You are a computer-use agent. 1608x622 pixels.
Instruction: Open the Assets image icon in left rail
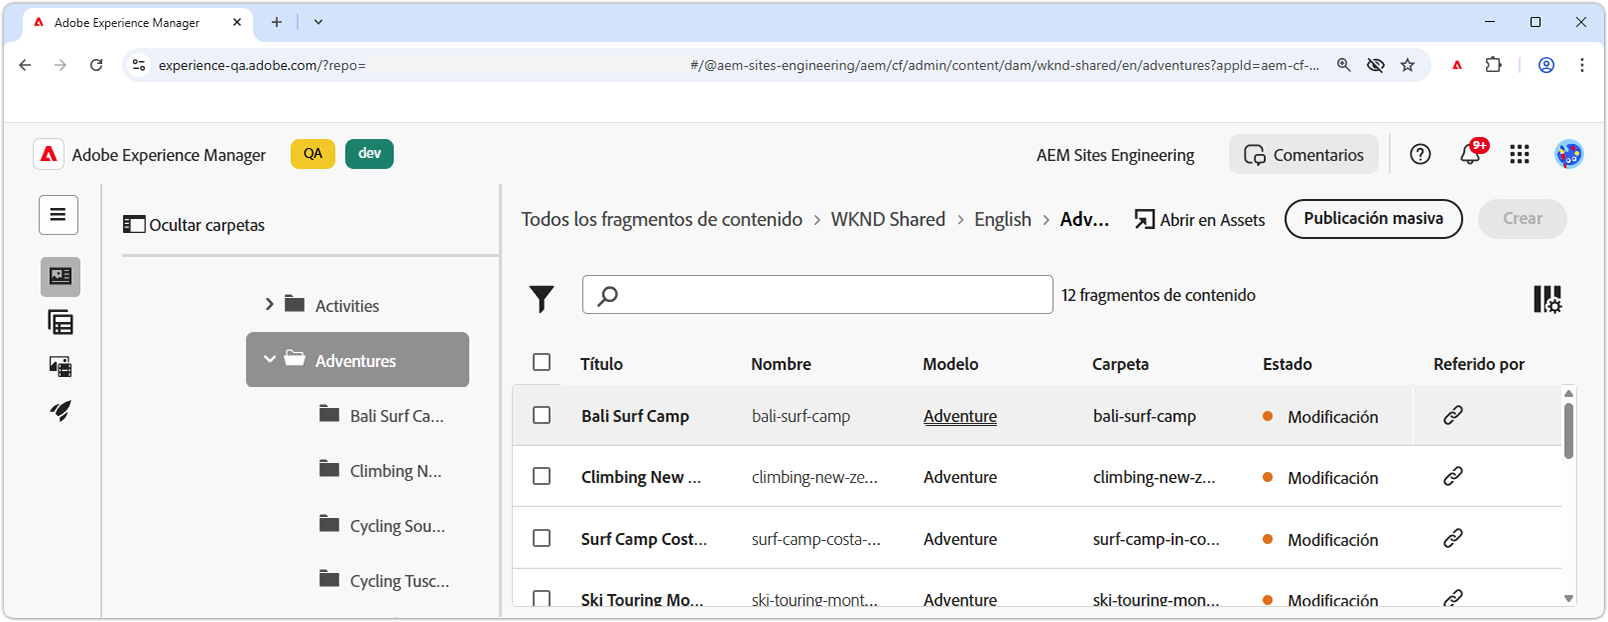pyautogui.click(x=60, y=366)
